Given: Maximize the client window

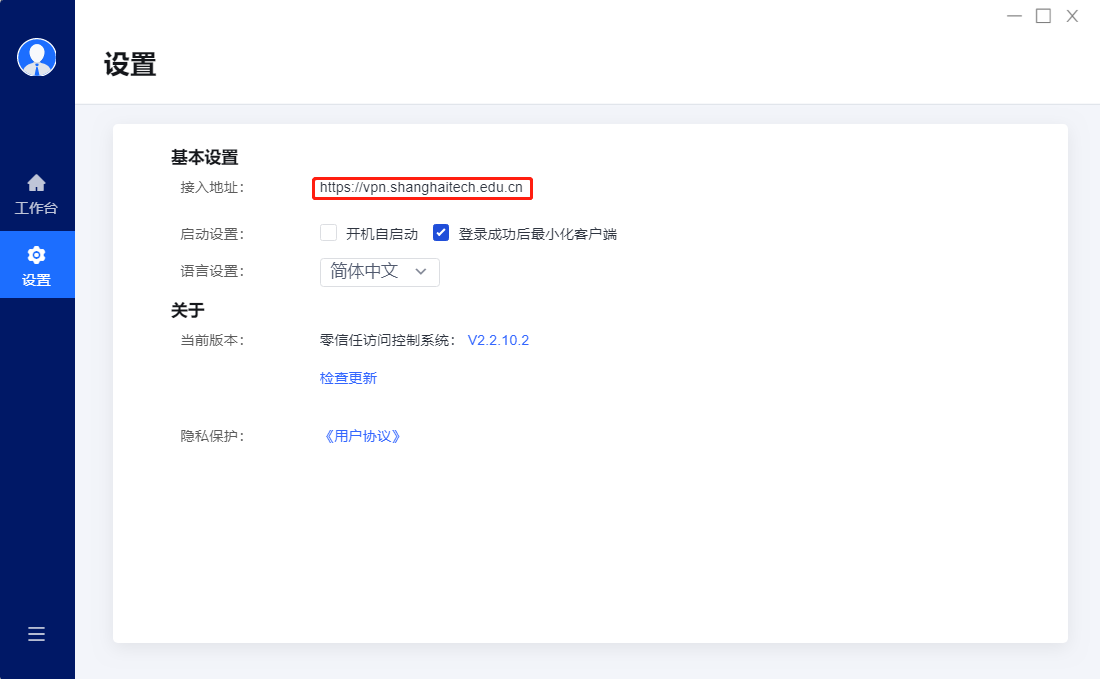Looking at the screenshot, I should 1043,16.
